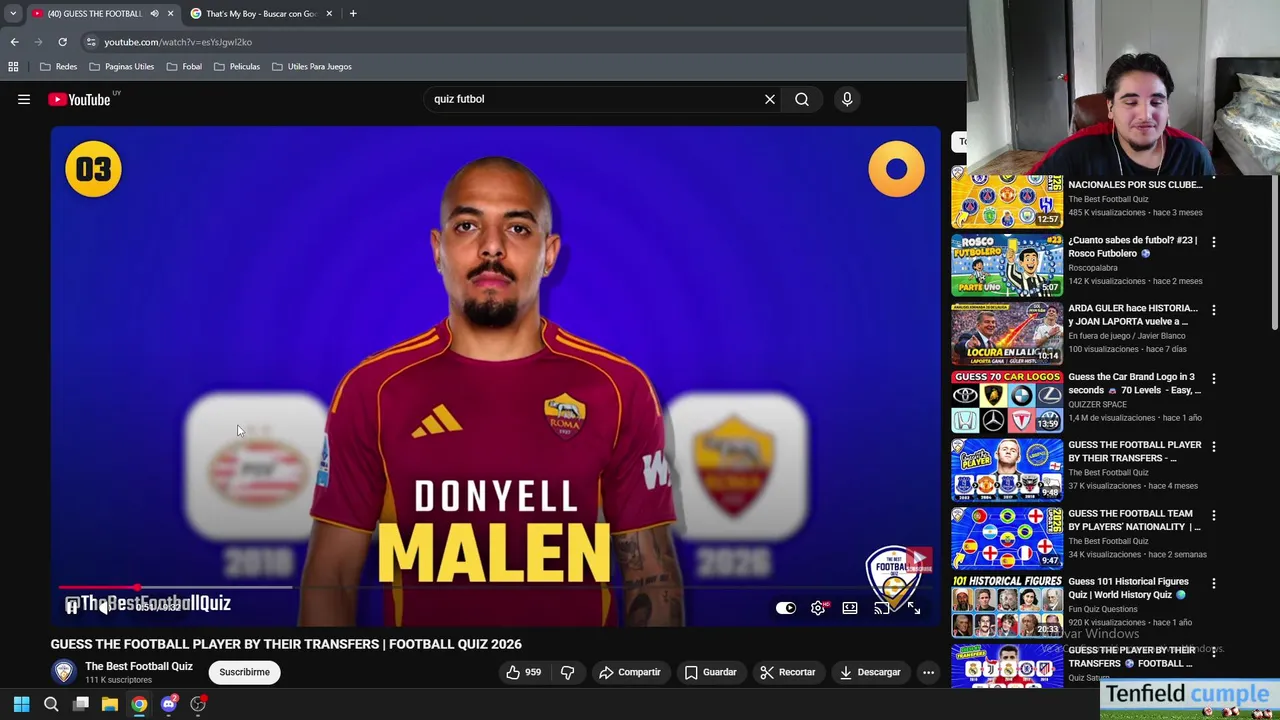Reload the current page

[x=62, y=42]
